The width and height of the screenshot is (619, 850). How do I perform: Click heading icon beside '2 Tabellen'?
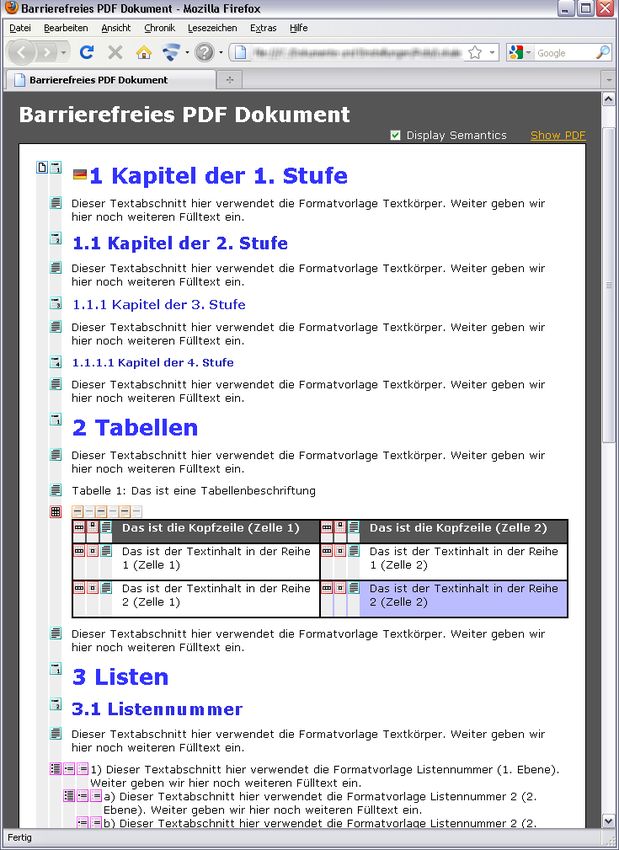click(x=56, y=419)
